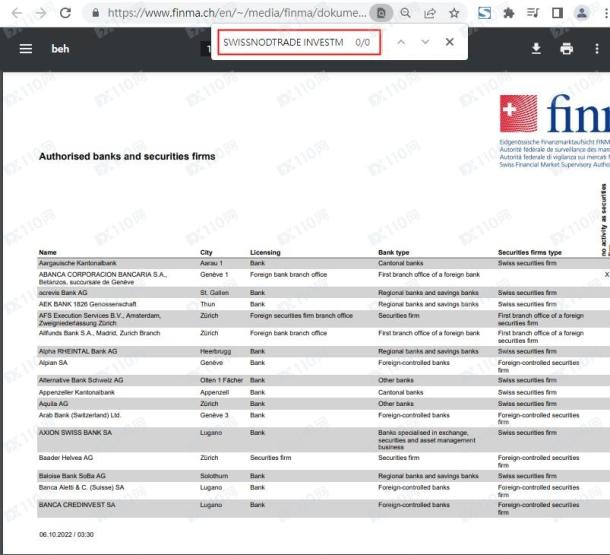Bookmark this page with the star icon
Image resolution: width=610 pixels, height=555 pixels.
pyautogui.click(x=454, y=13)
